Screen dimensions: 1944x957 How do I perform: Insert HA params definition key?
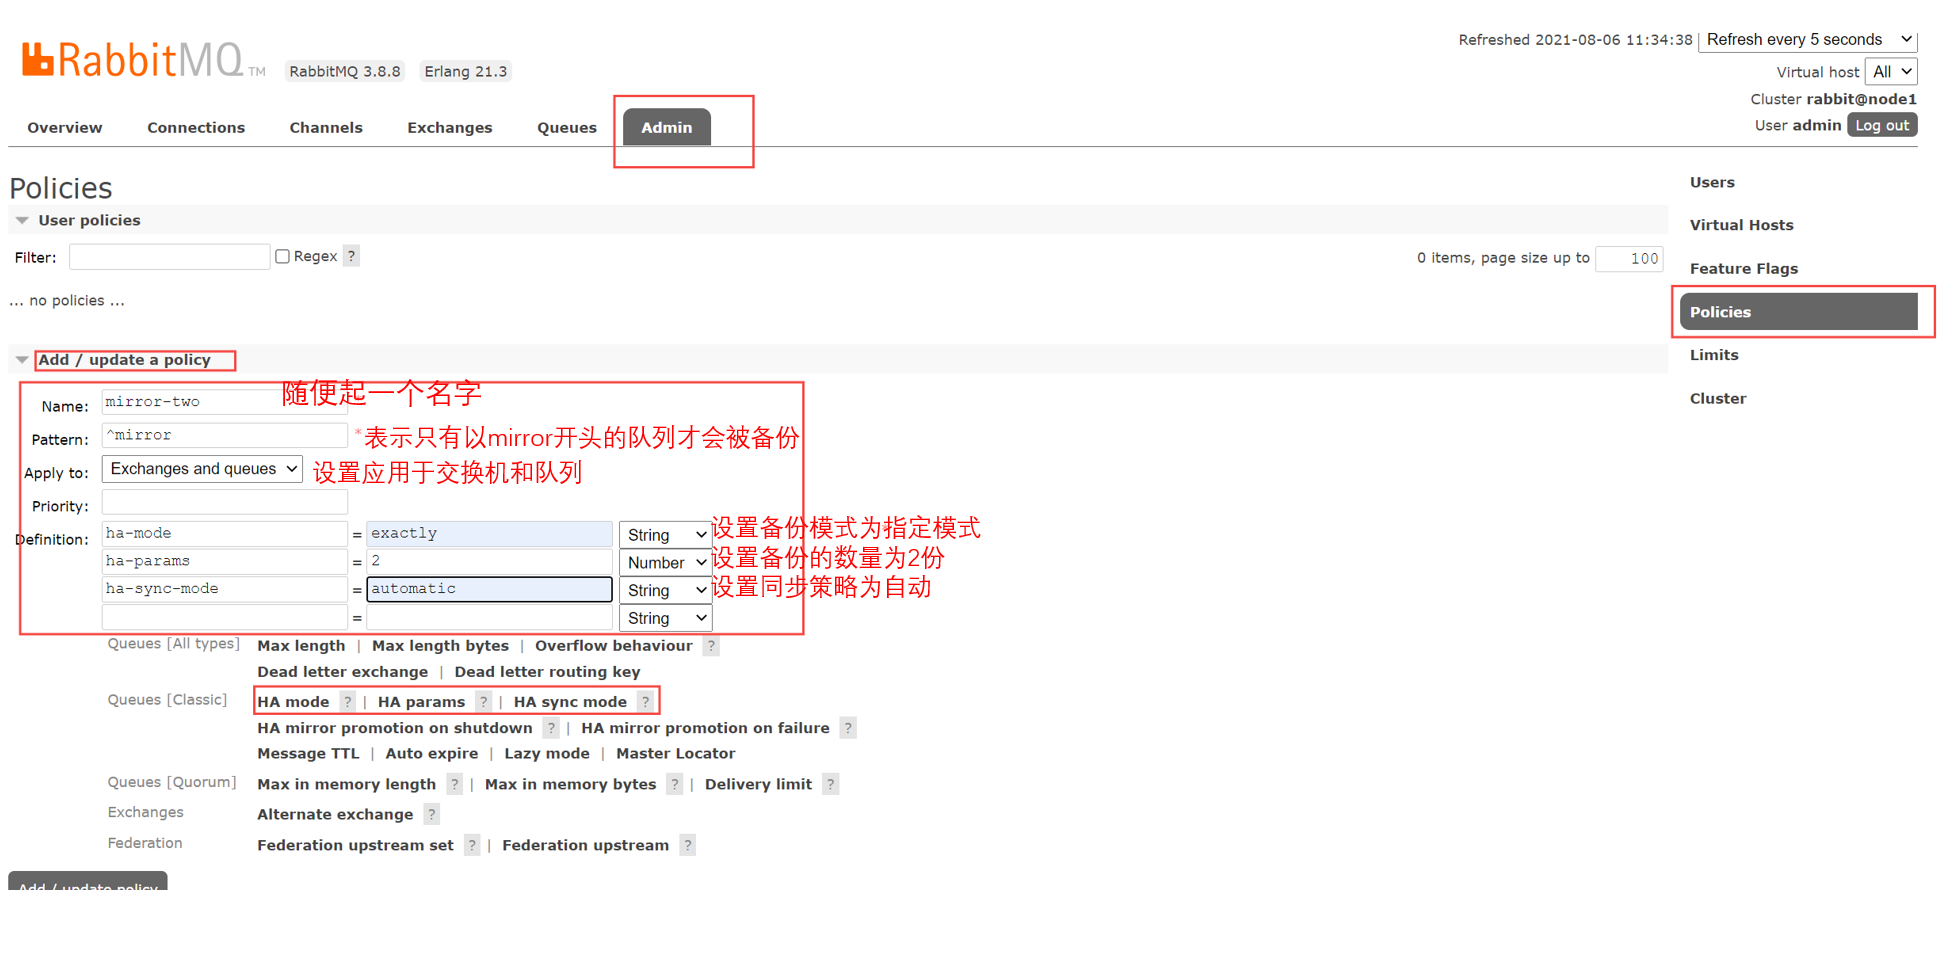(x=421, y=702)
